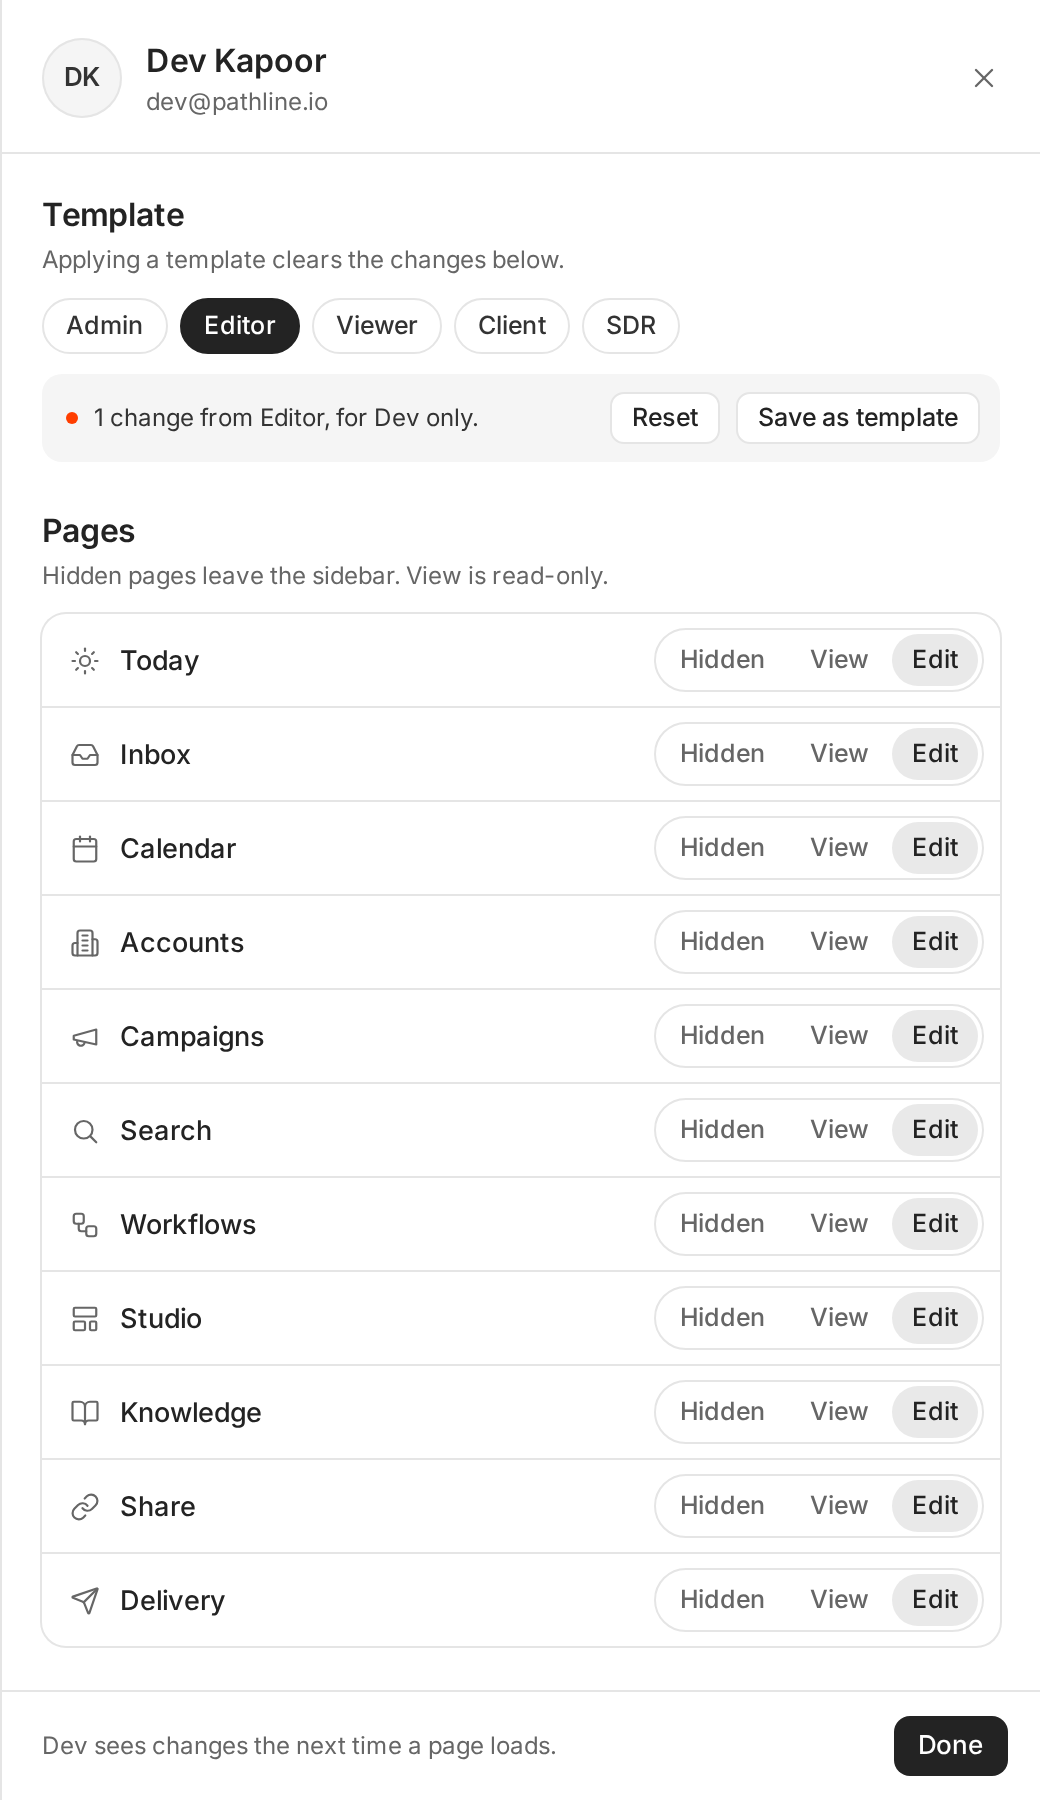Apply the Admin template
1040x1800 pixels.
coord(105,326)
